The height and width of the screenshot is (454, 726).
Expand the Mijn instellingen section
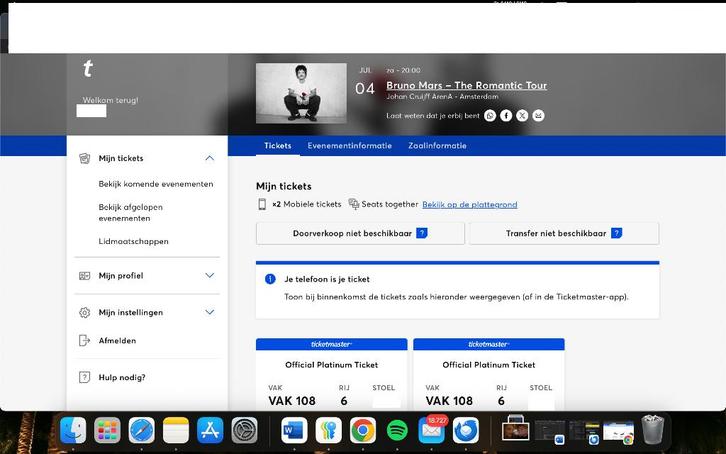[209, 312]
